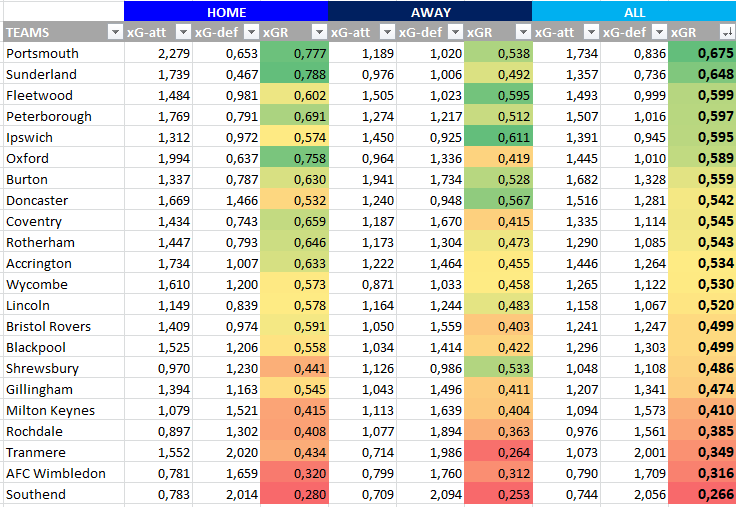The width and height of the screenshot is (736, 507).
Task: Select Shrewsbury away xGR value 0,533
Action: tap(498, 368)
